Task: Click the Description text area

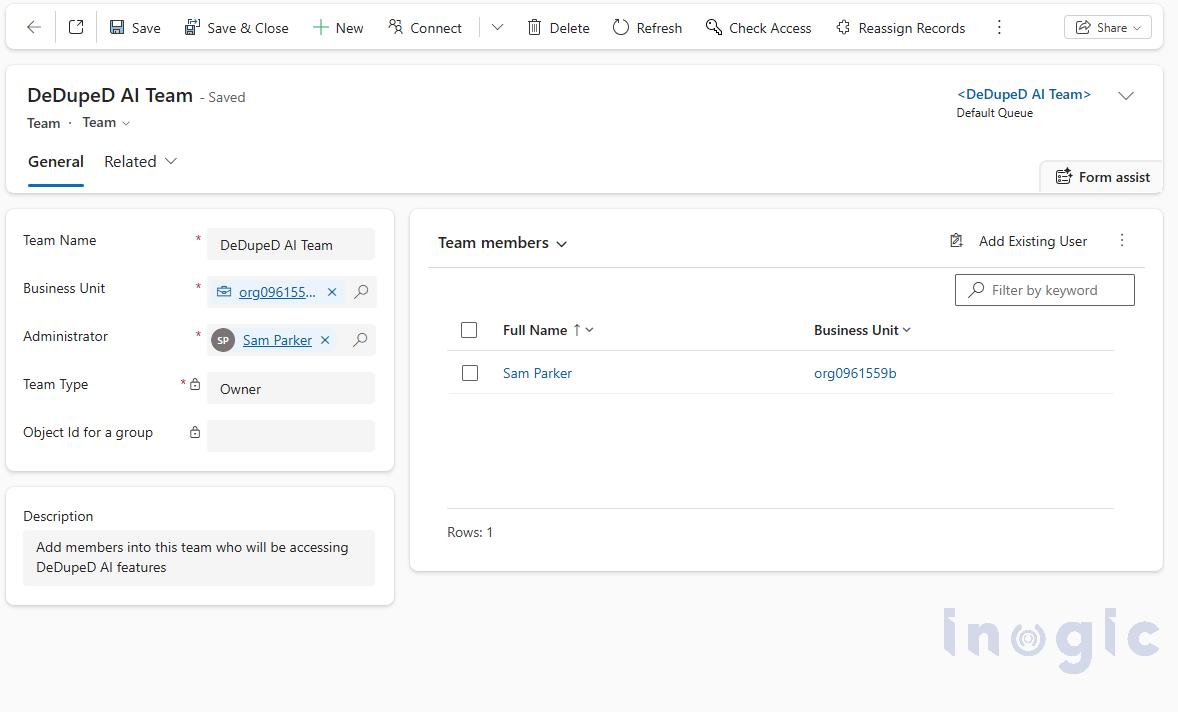Action: point(199,557)
